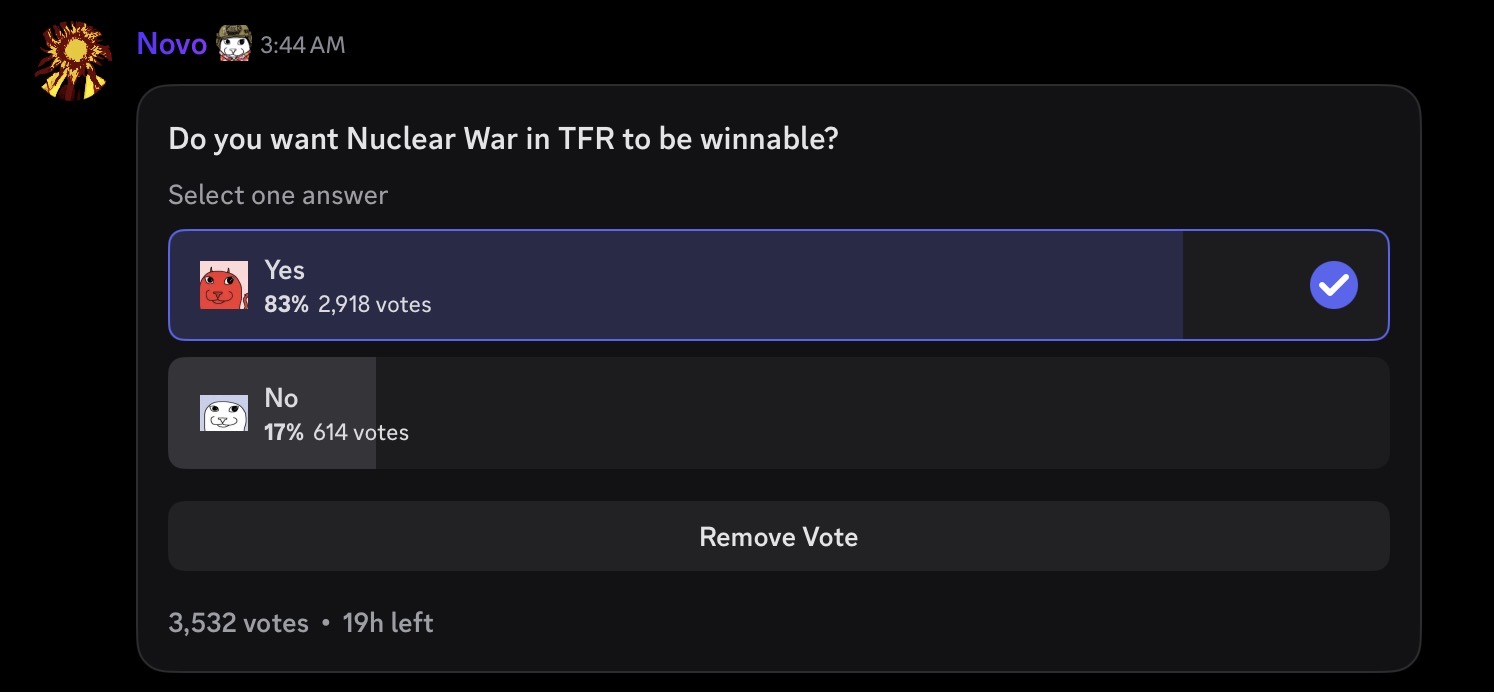This screenshot has width=1494, height=692.
Task: Click the red devil cat emoji for Yes
Action: tap(224, 285)
